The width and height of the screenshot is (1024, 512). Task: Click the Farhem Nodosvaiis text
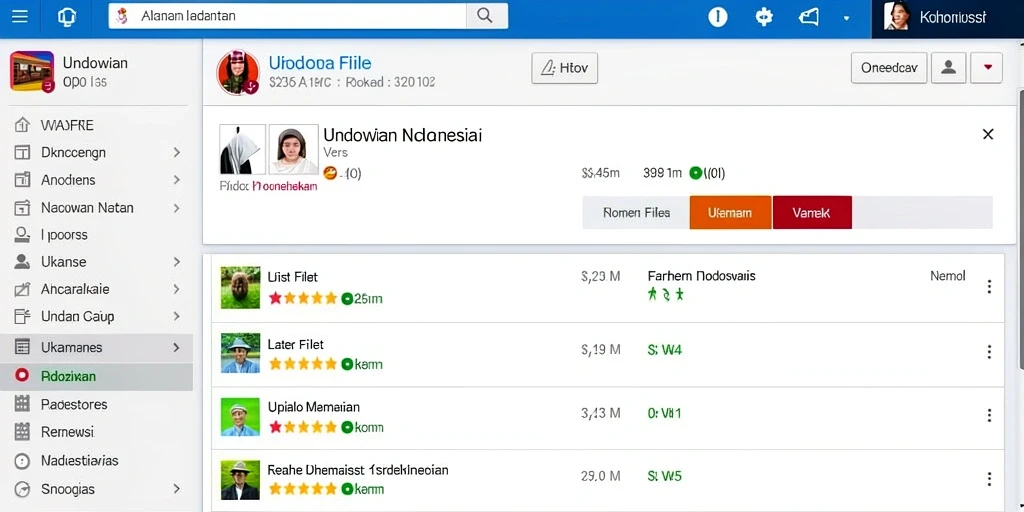point(701,276)
